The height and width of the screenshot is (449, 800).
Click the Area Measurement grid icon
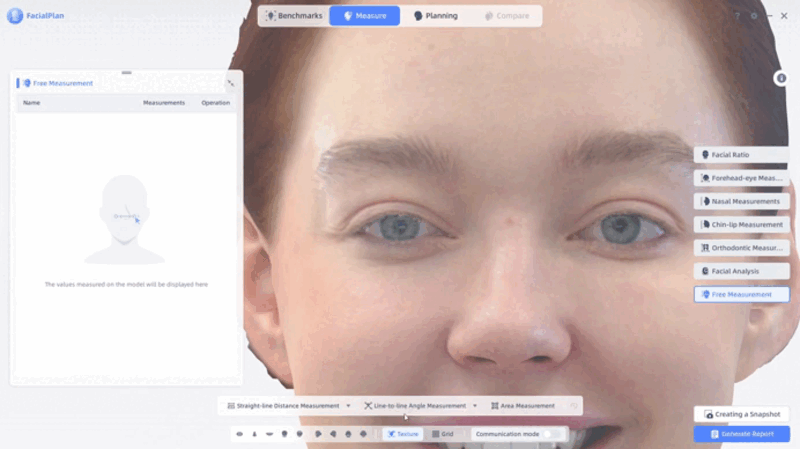point(494,406)
